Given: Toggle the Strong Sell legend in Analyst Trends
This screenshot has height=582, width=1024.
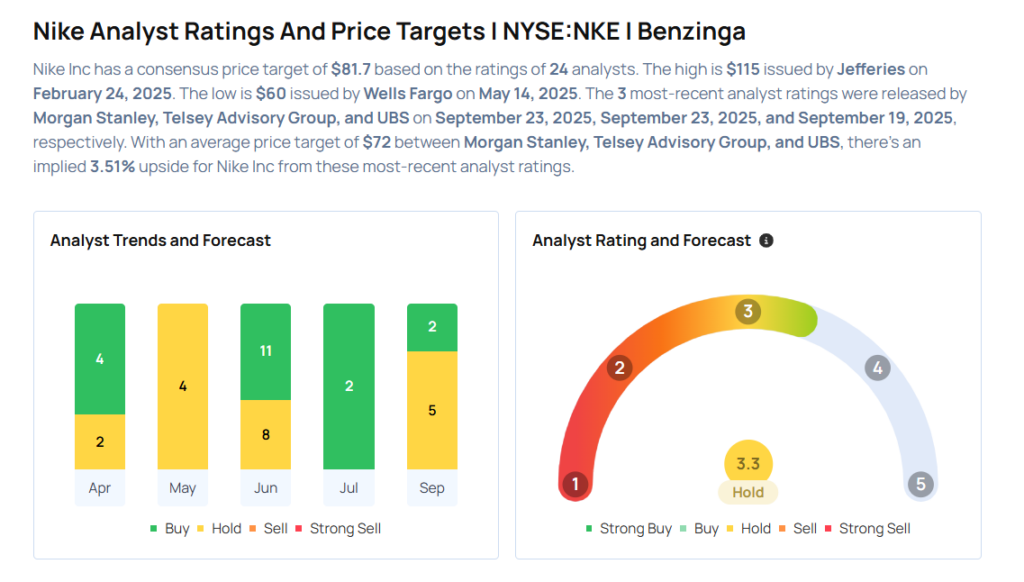Looking at the screenshot, I should click(x=338, y=528).
